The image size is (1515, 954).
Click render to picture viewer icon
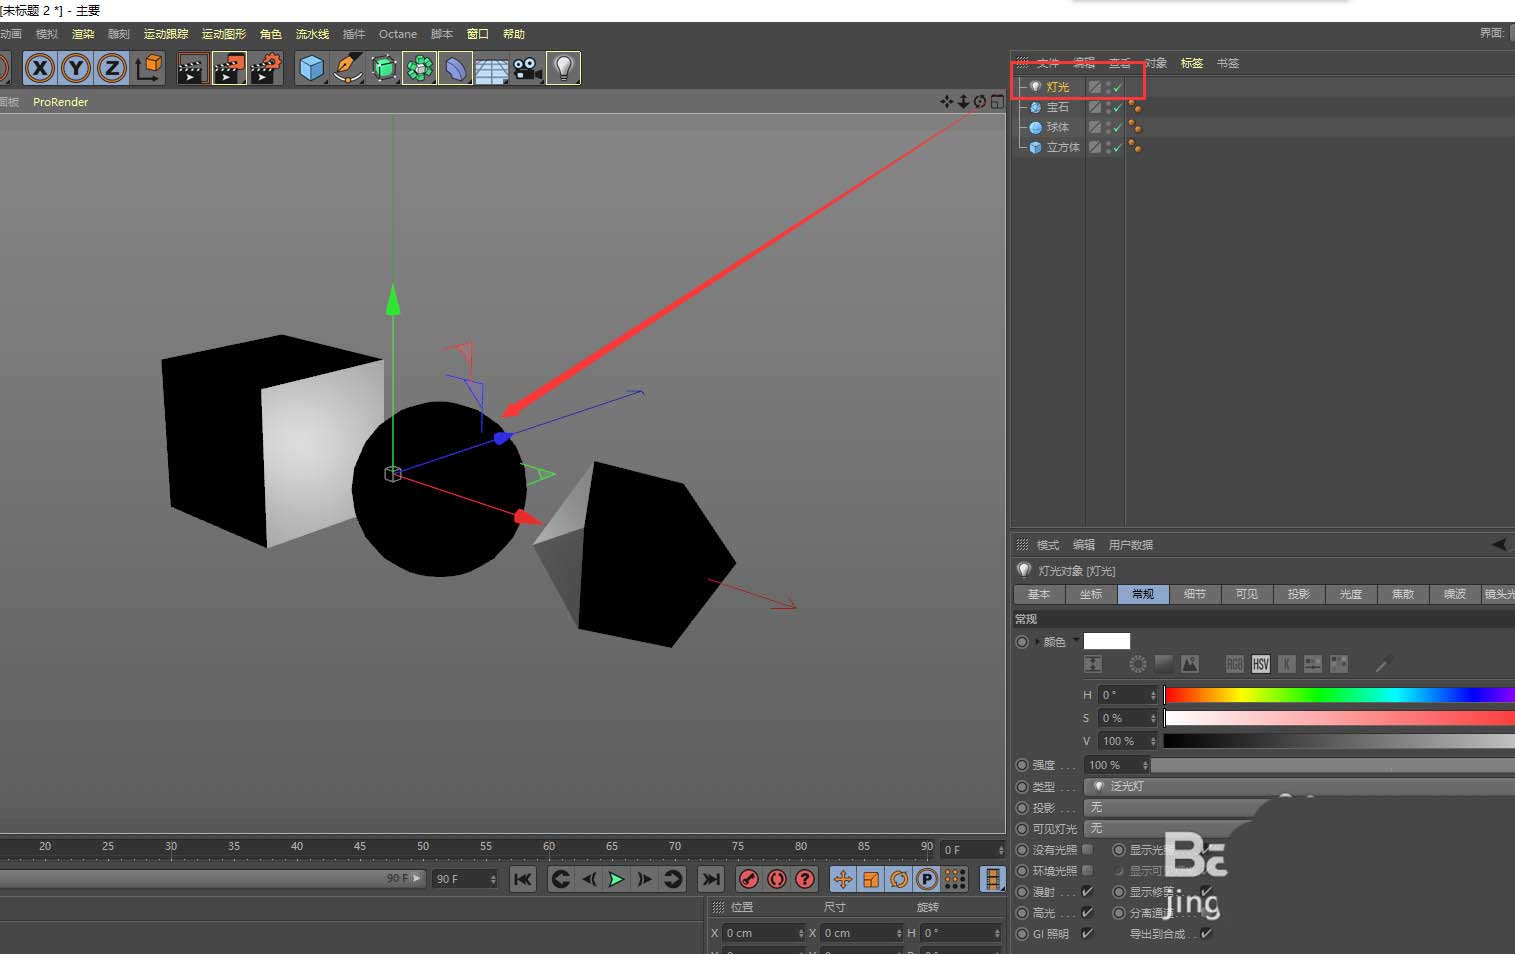[x=229, y=68]
